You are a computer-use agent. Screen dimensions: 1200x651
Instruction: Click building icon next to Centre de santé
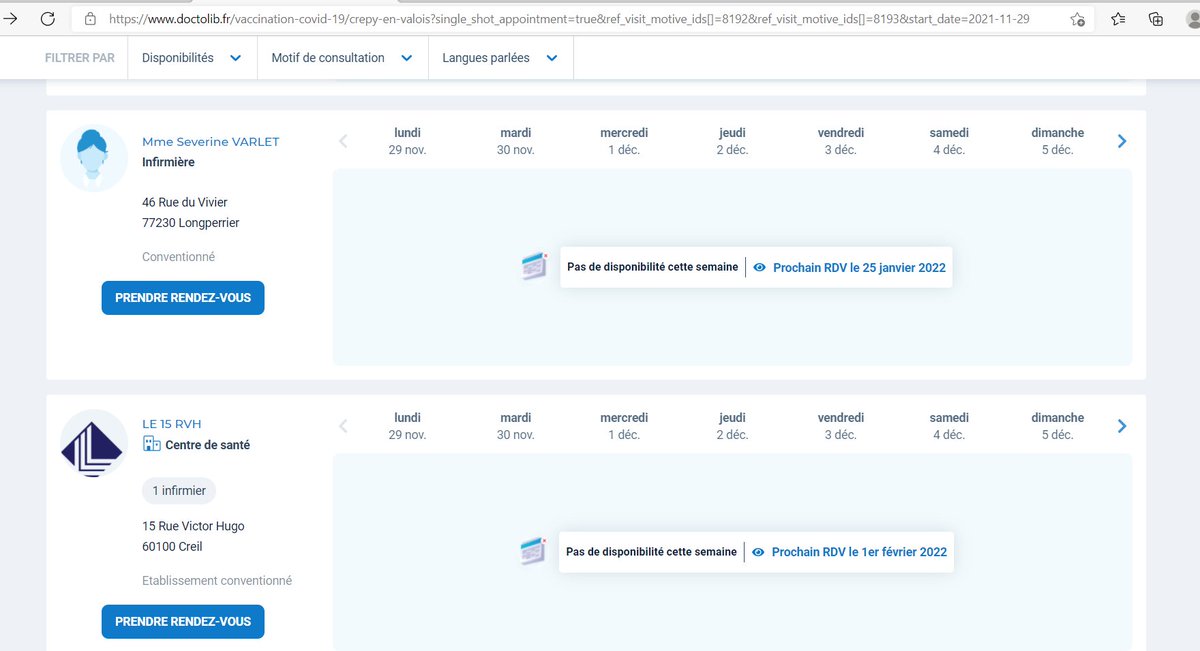point(151,444)
